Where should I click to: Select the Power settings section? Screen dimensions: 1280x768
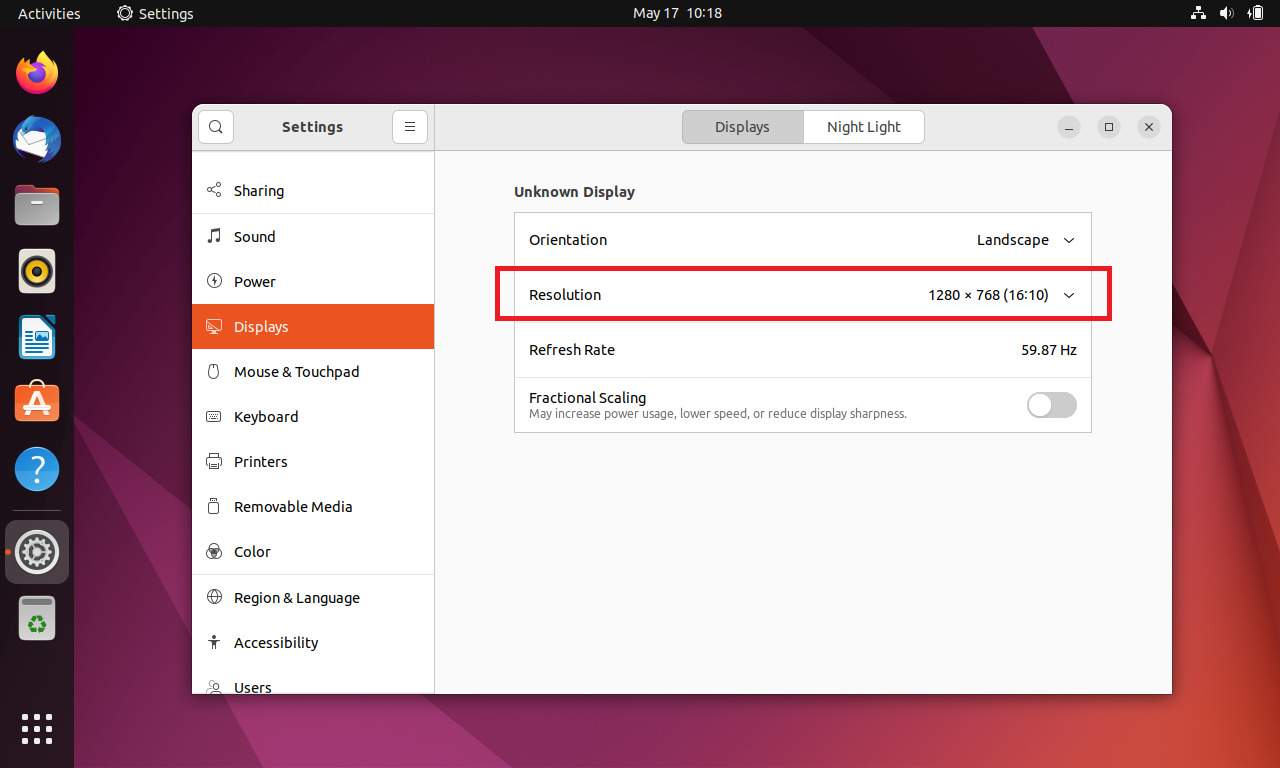point(255,281)
